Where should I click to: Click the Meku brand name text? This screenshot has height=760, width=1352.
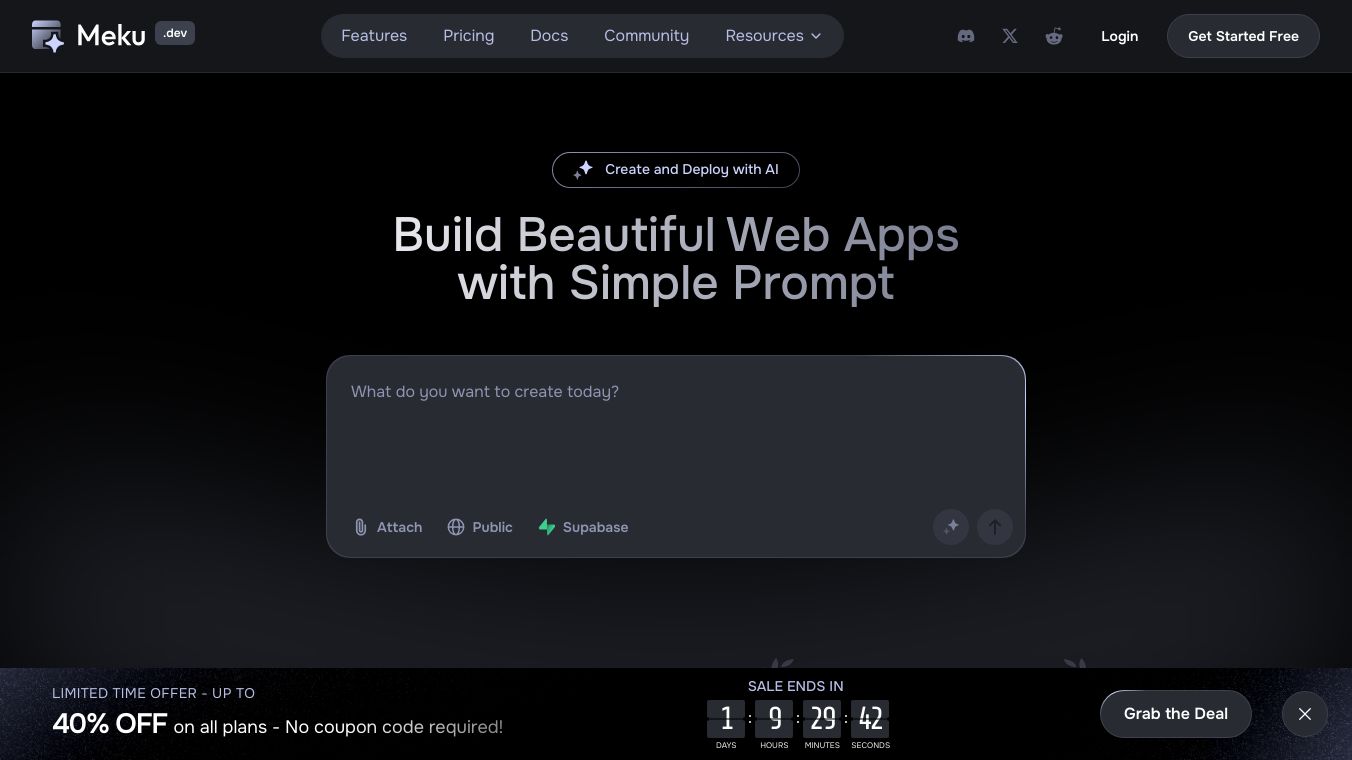tap(111, 36)
